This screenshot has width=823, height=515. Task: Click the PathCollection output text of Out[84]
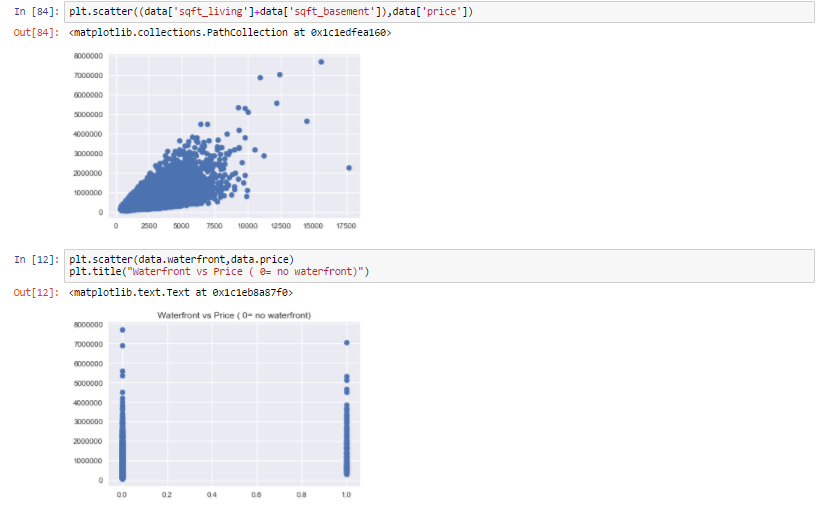pos(230,33)
